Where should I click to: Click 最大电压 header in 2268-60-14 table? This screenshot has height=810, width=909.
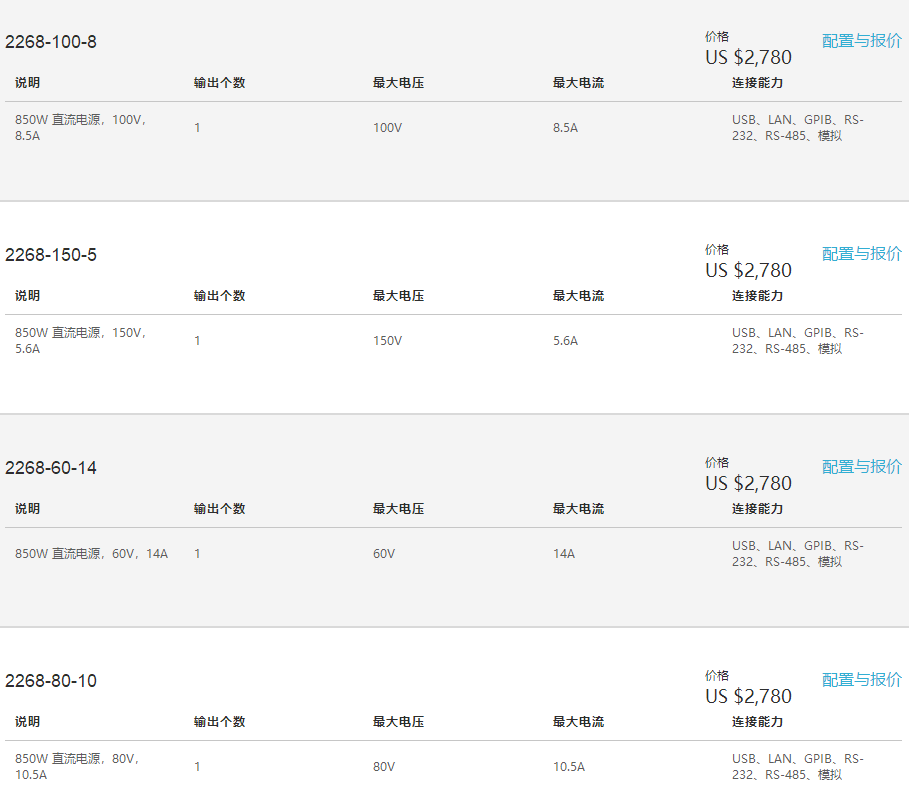coord(399,508)
